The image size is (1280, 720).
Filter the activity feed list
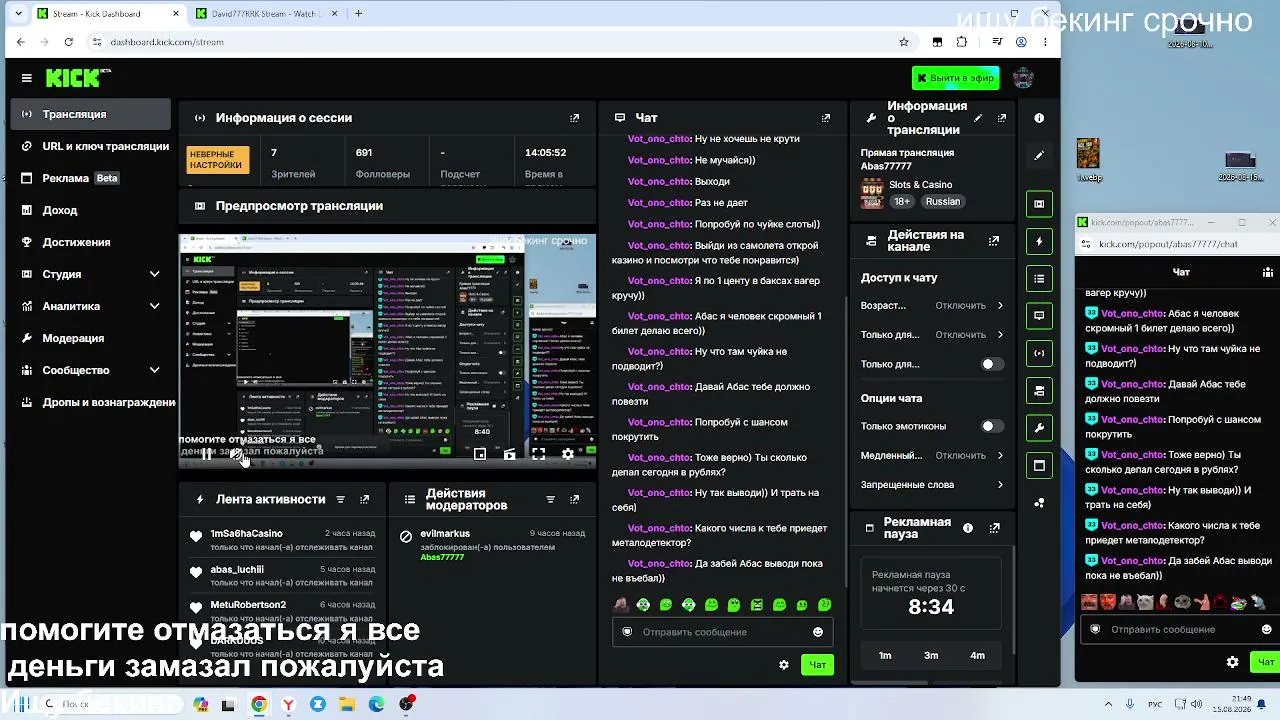[340, 499]
